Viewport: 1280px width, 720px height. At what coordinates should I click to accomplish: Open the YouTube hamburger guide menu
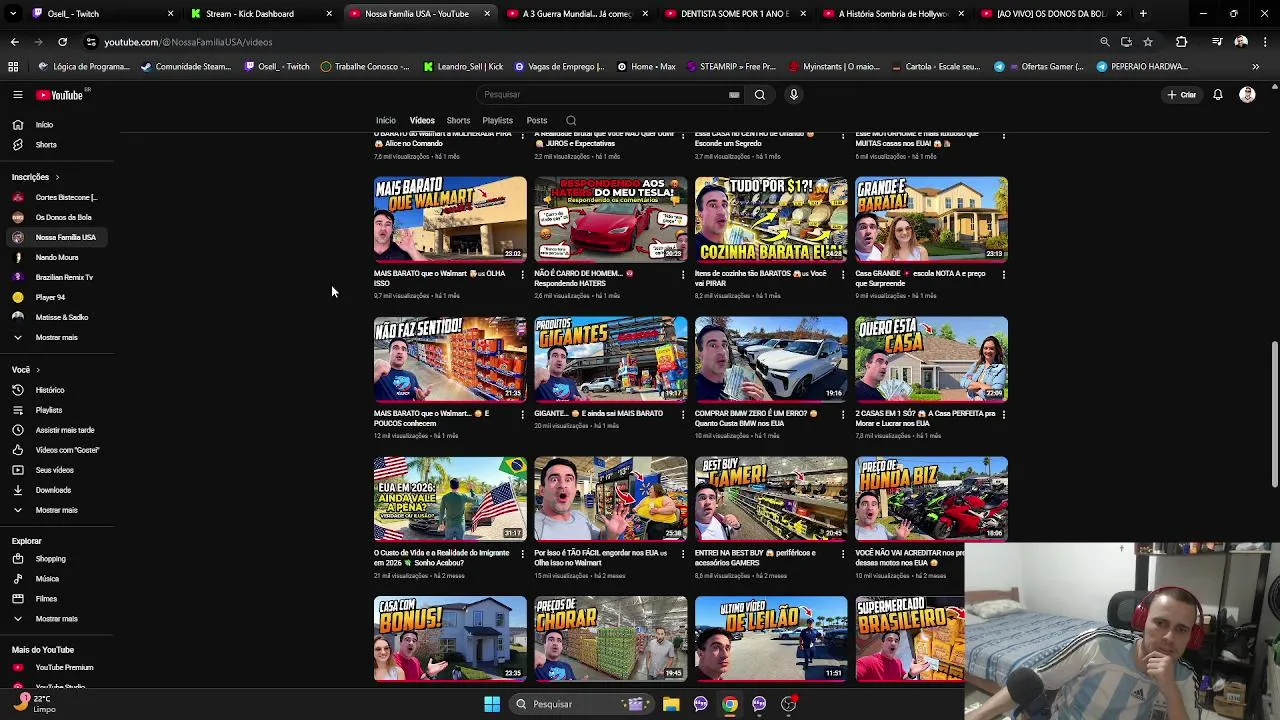click(x=17, y=95)
